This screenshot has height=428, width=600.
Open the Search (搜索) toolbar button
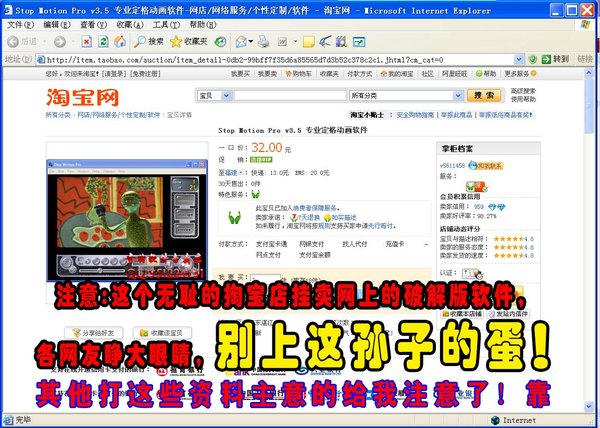point(148,42)
